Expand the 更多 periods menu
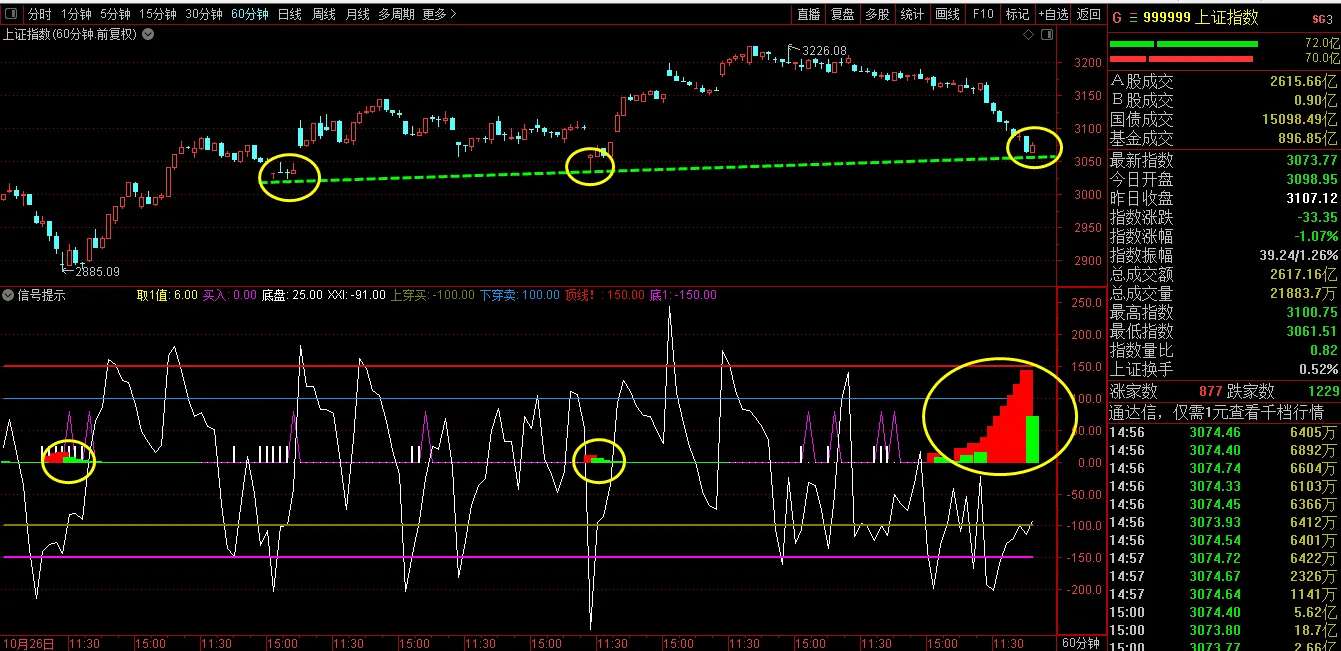This screenshot has width=1341, height=651. (440, 14)
